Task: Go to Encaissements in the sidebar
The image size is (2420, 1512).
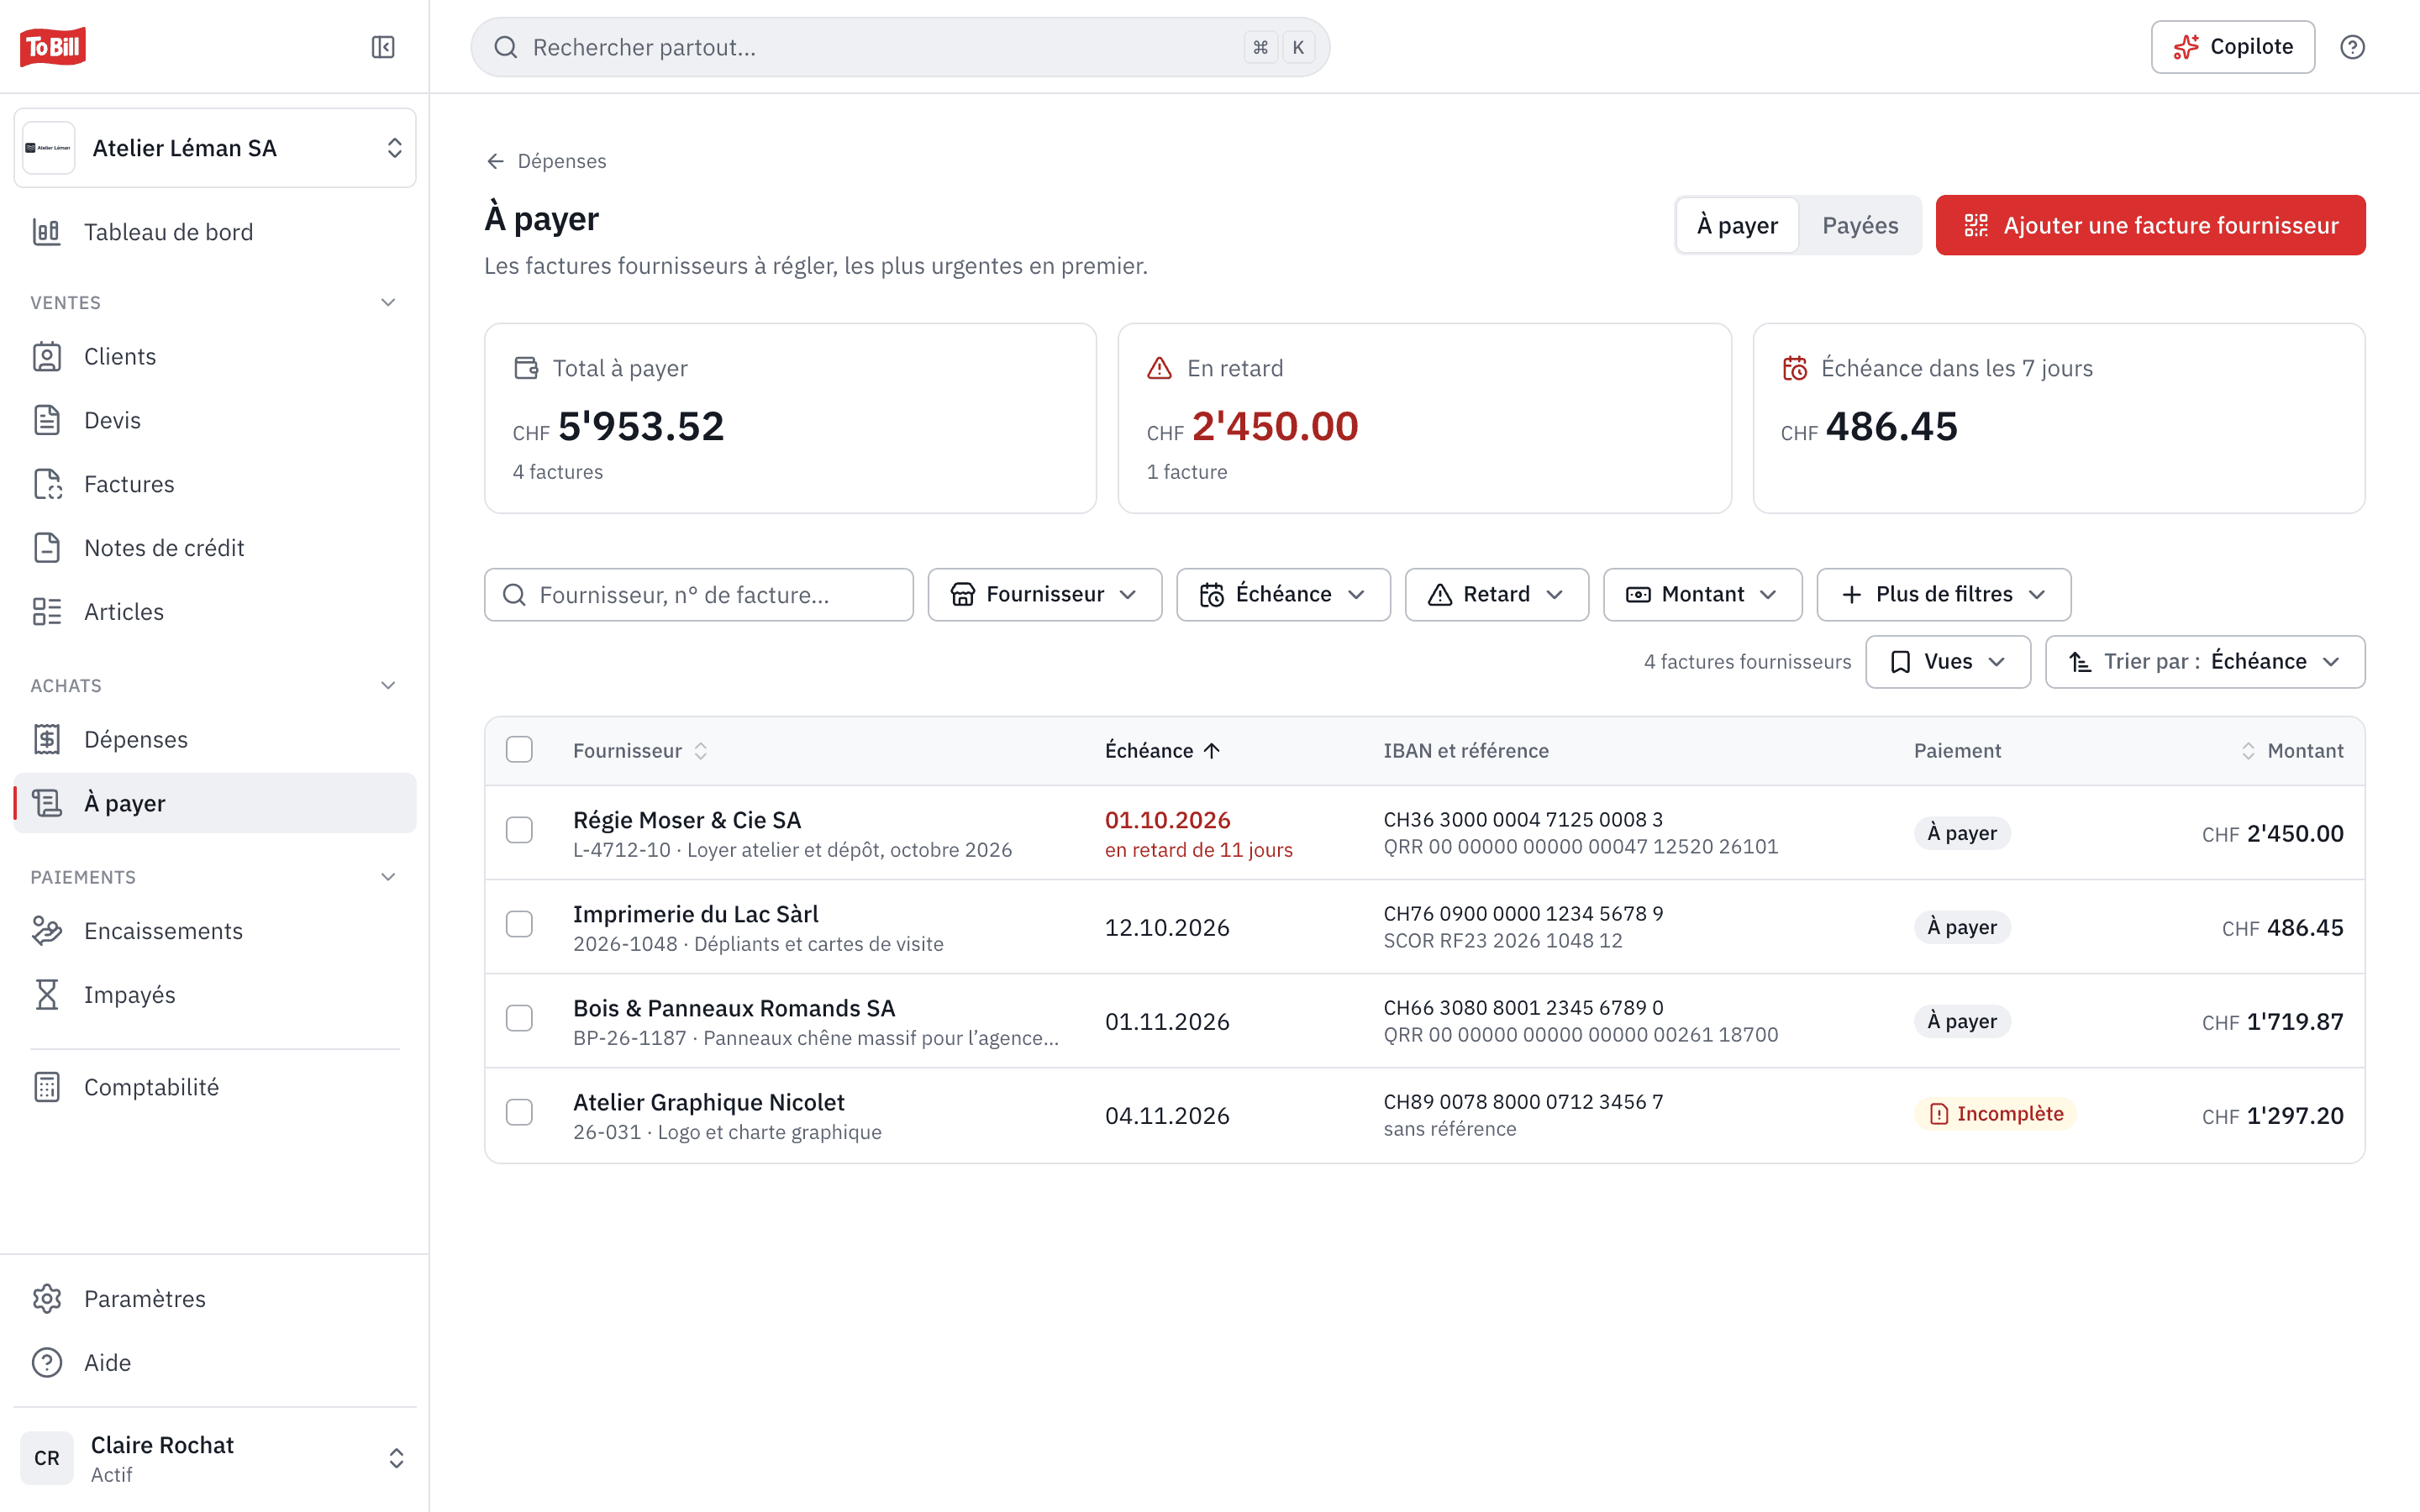Action: [215, 931]
